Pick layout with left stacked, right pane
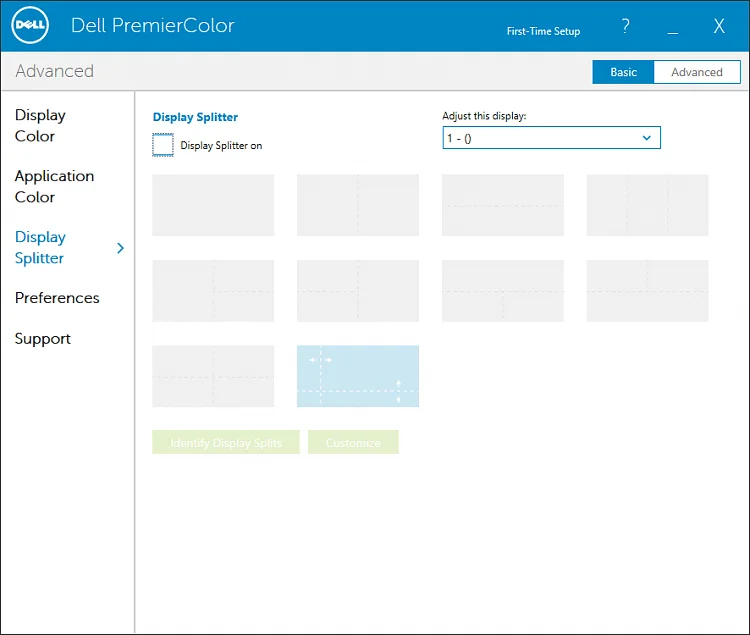750x635 pixels. click(358, 291)
